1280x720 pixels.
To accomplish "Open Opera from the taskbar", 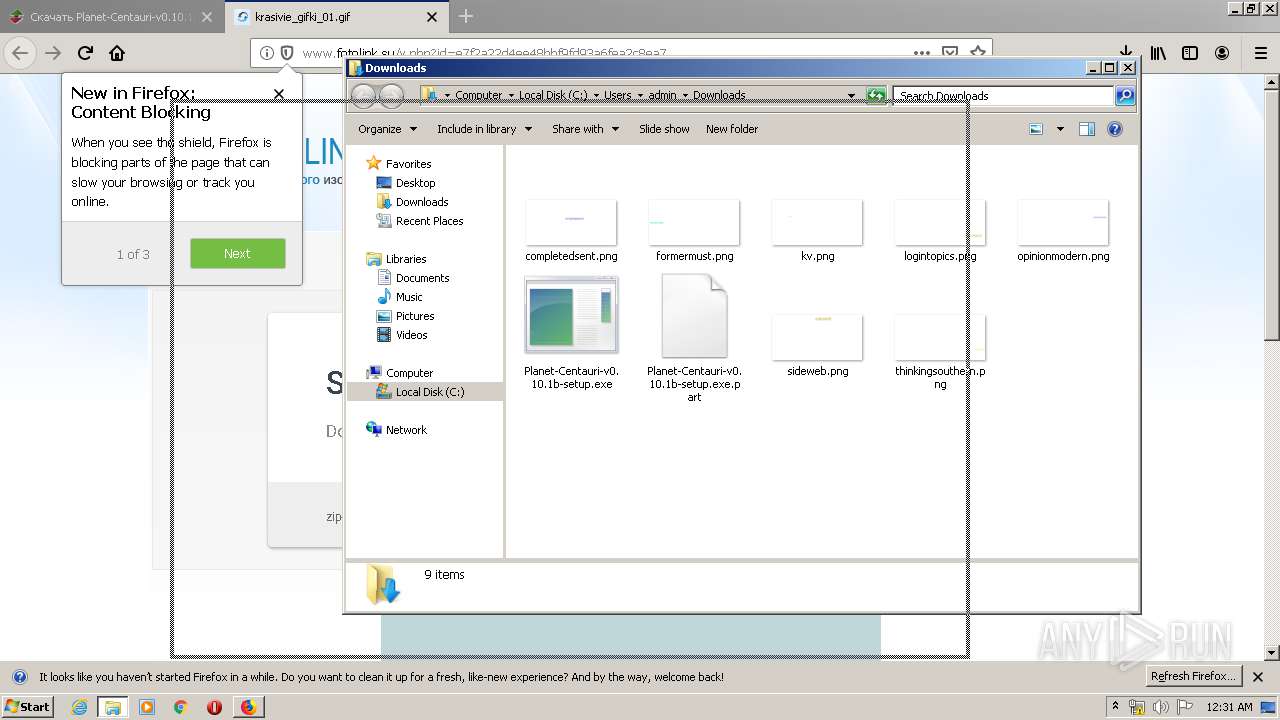I will pos(214,707).
